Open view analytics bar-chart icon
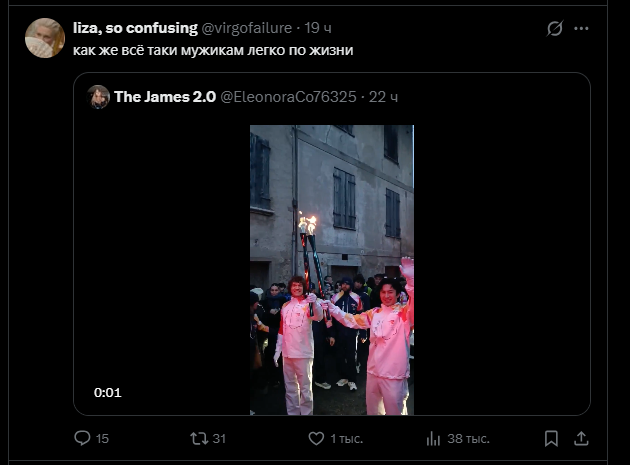Image resolution: width=630 pixels, height=465 pixels. [433, 438]
